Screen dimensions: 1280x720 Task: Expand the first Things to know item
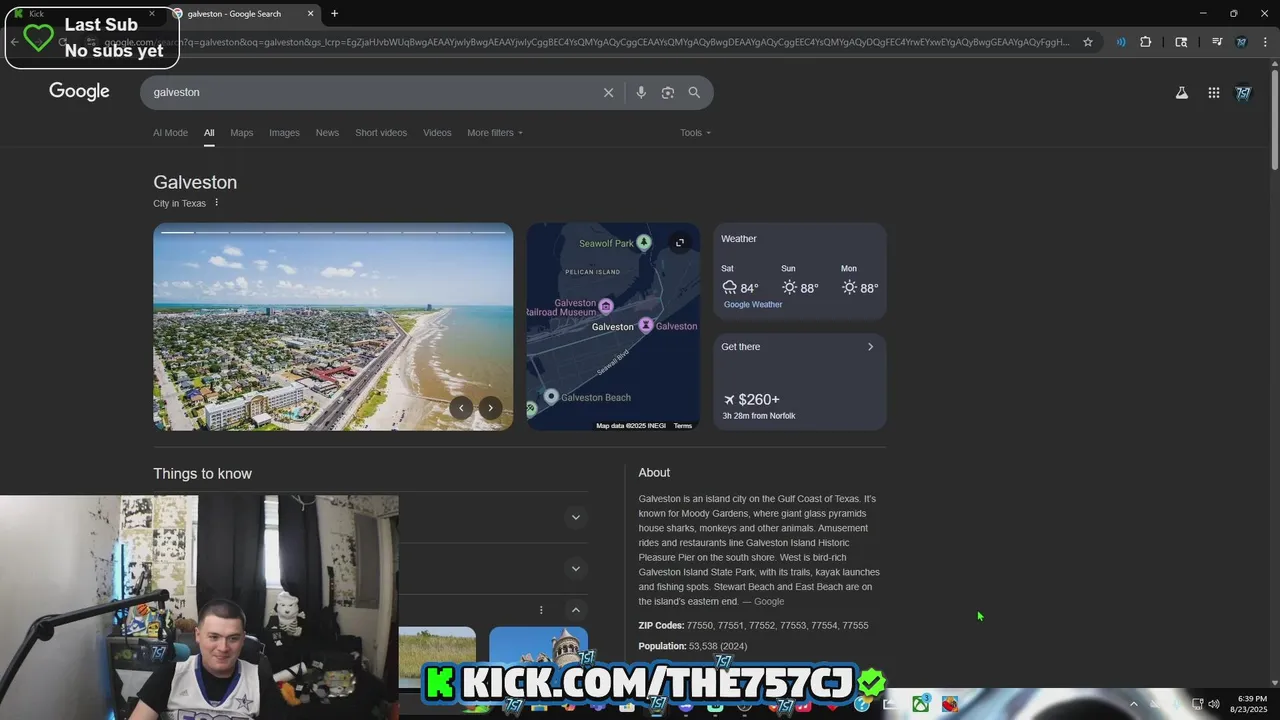pos(575,517)
